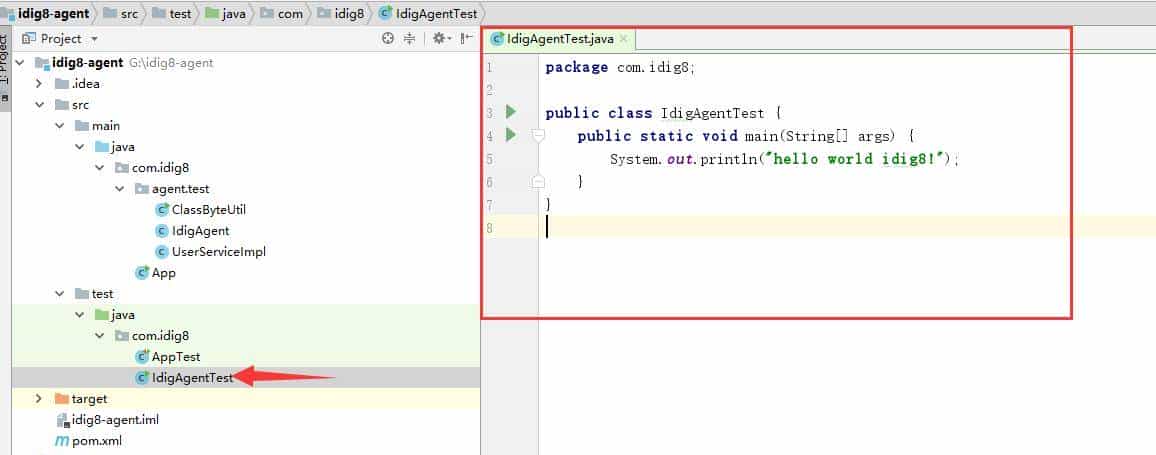1156x455 pixels.
Task: Run the main method via gutter arrow
Action: [x=511, y=135]
